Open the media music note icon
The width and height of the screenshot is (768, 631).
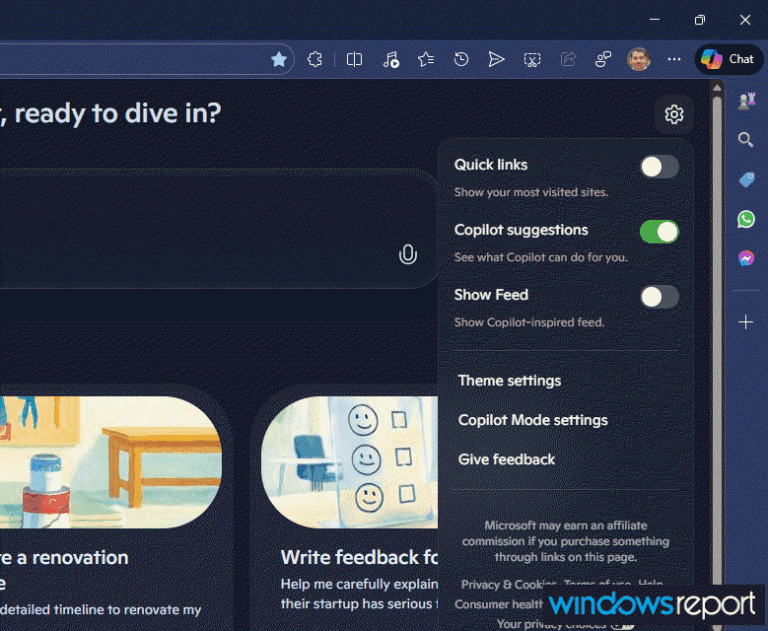point(390,60)
